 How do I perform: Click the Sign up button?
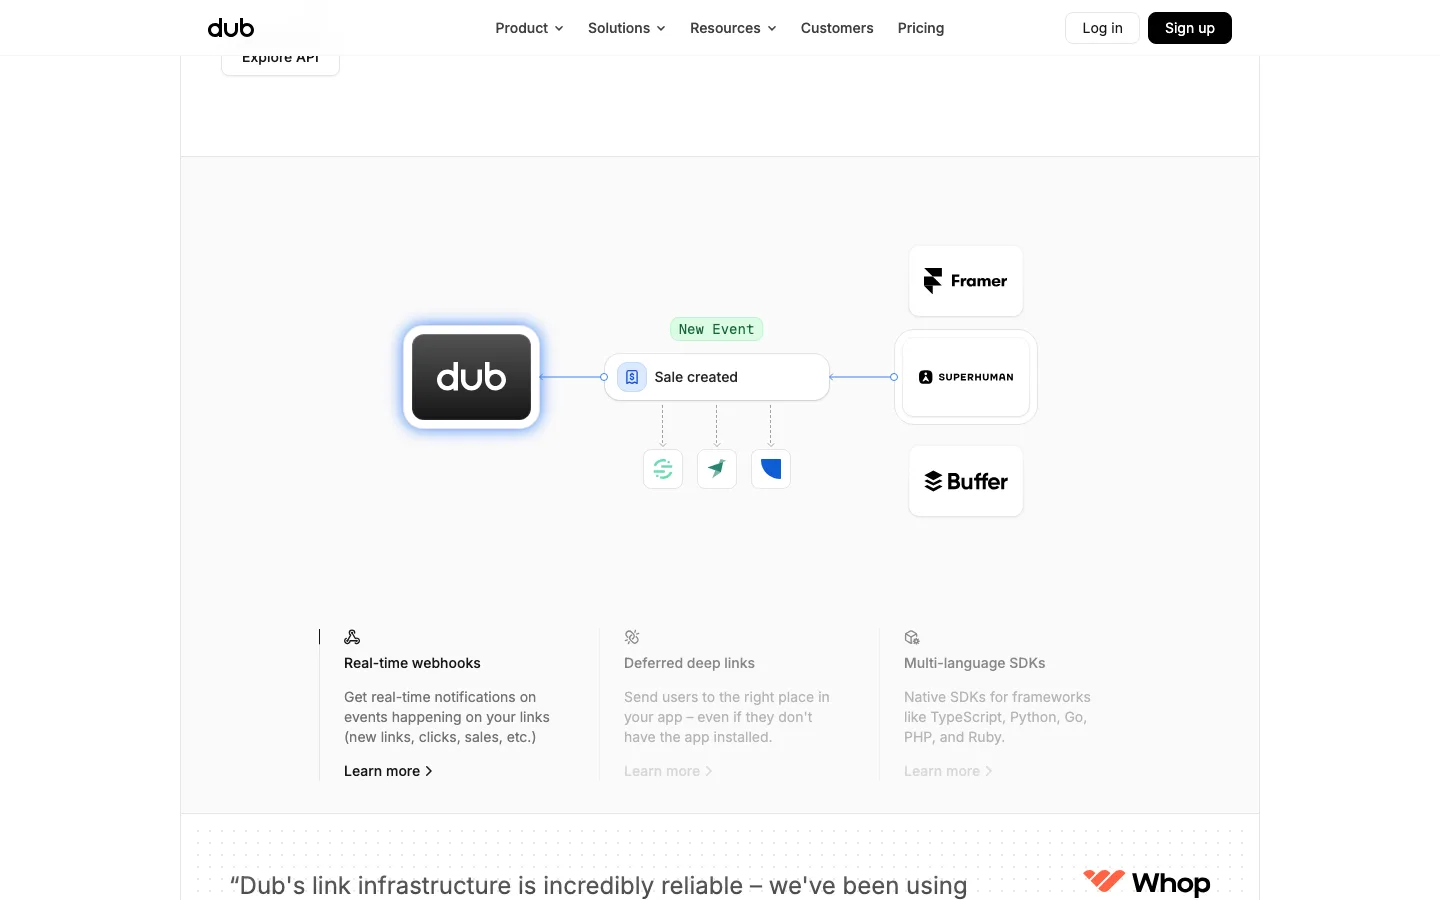[1190, 28]
